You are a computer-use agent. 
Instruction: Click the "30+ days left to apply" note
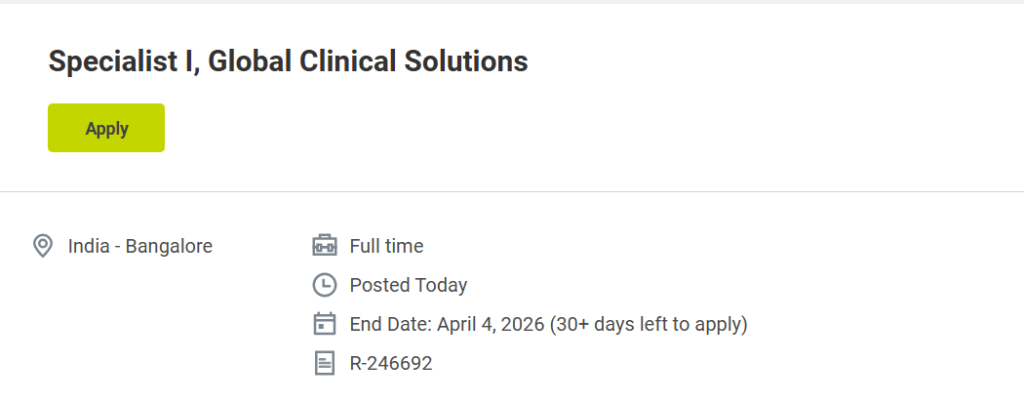tap(650, 324)
